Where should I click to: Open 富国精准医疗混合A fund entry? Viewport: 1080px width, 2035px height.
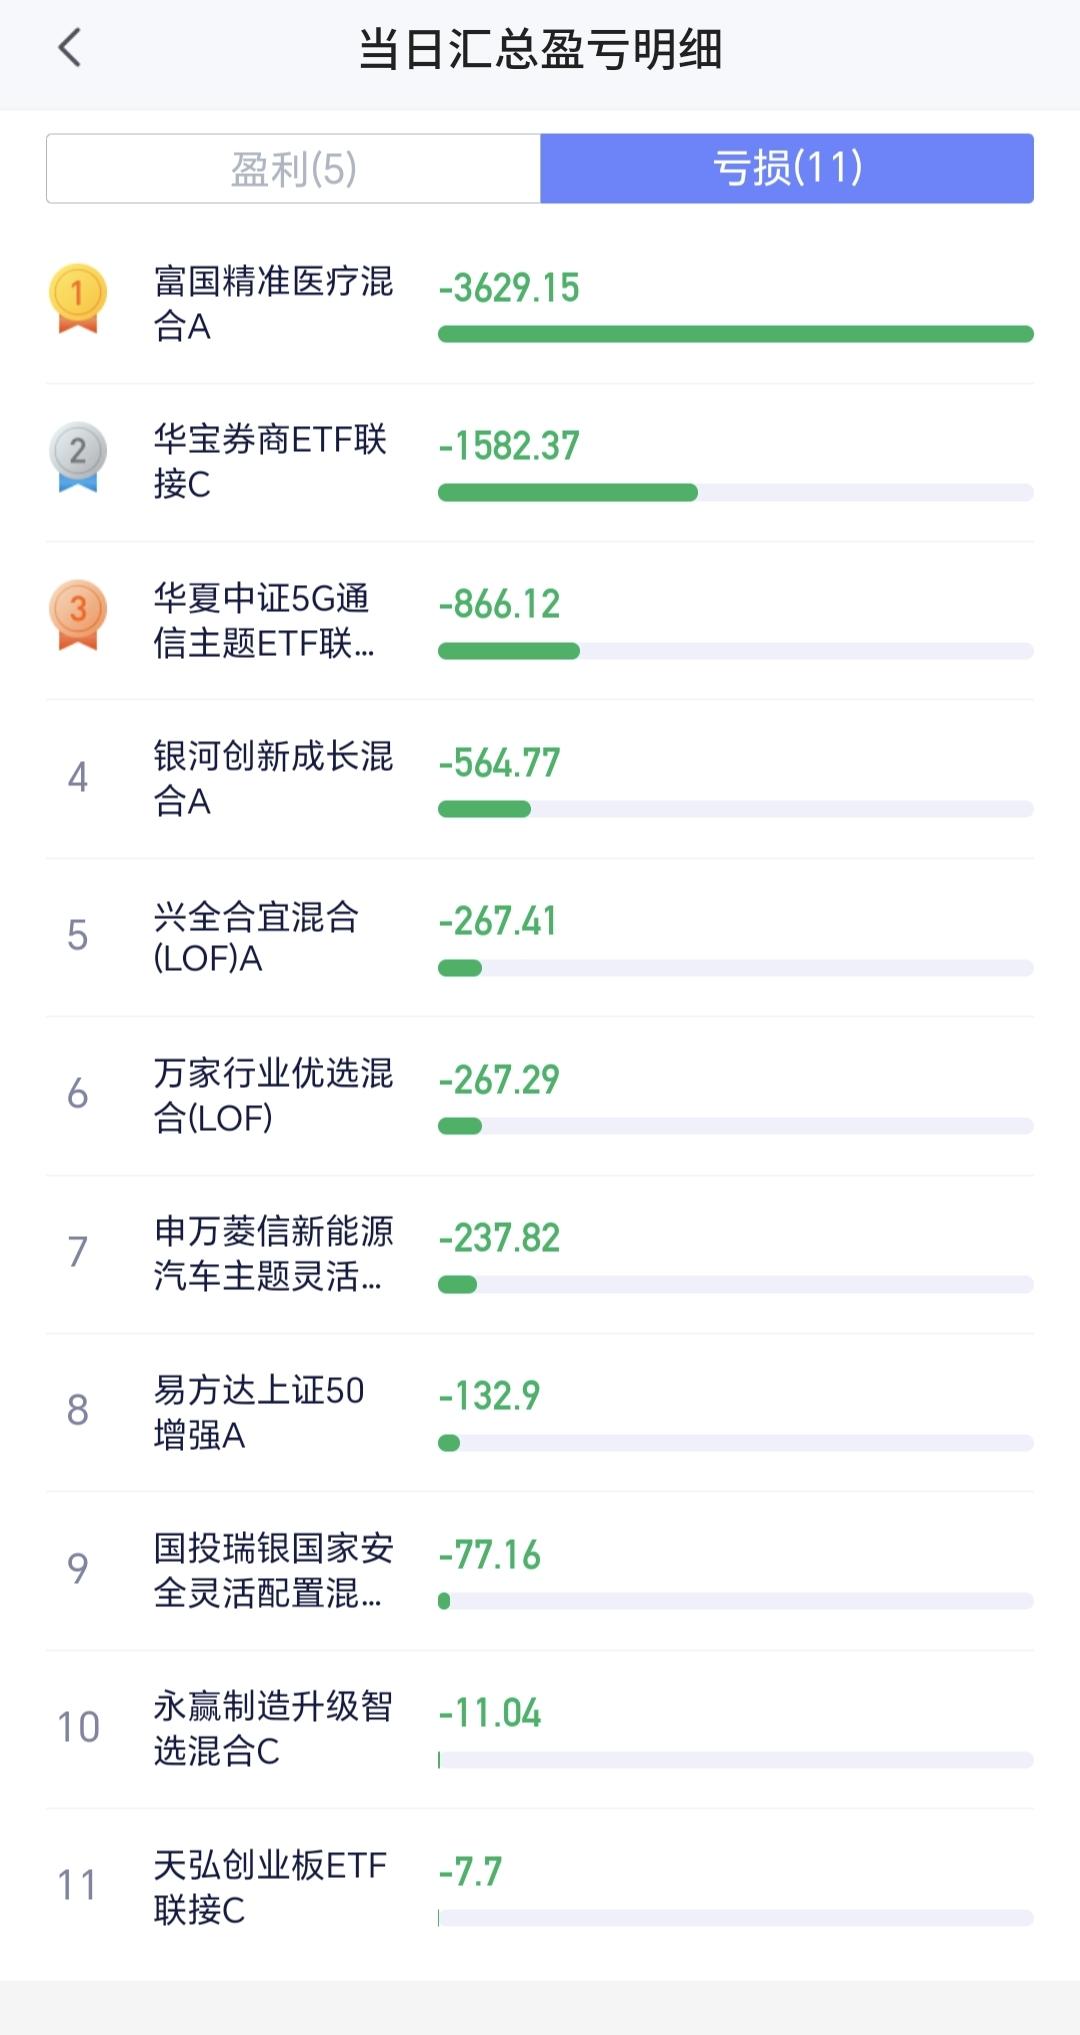click(x=540, y=304)
